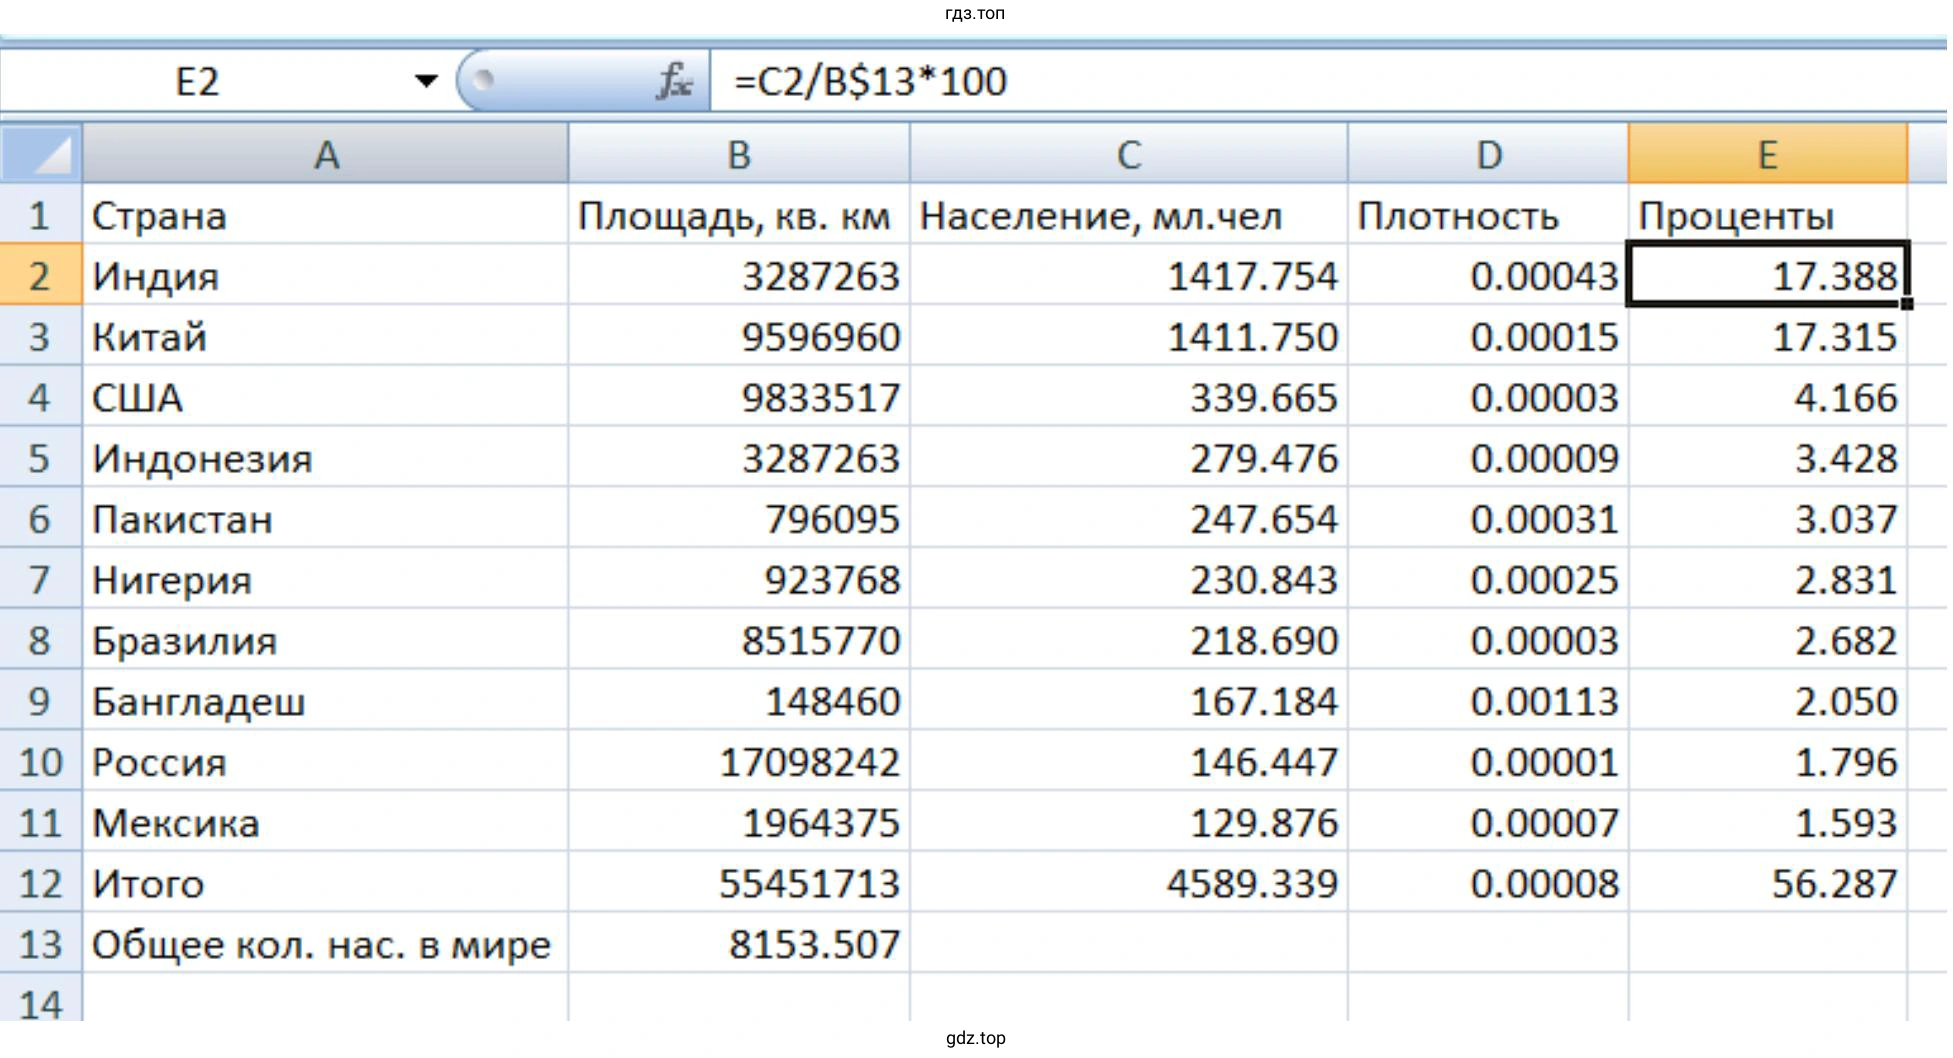Image resolution: width=1953 pixels, height=1058 pixels.
Task: Select the cell 'Китай'
Action: click(326, 337)
